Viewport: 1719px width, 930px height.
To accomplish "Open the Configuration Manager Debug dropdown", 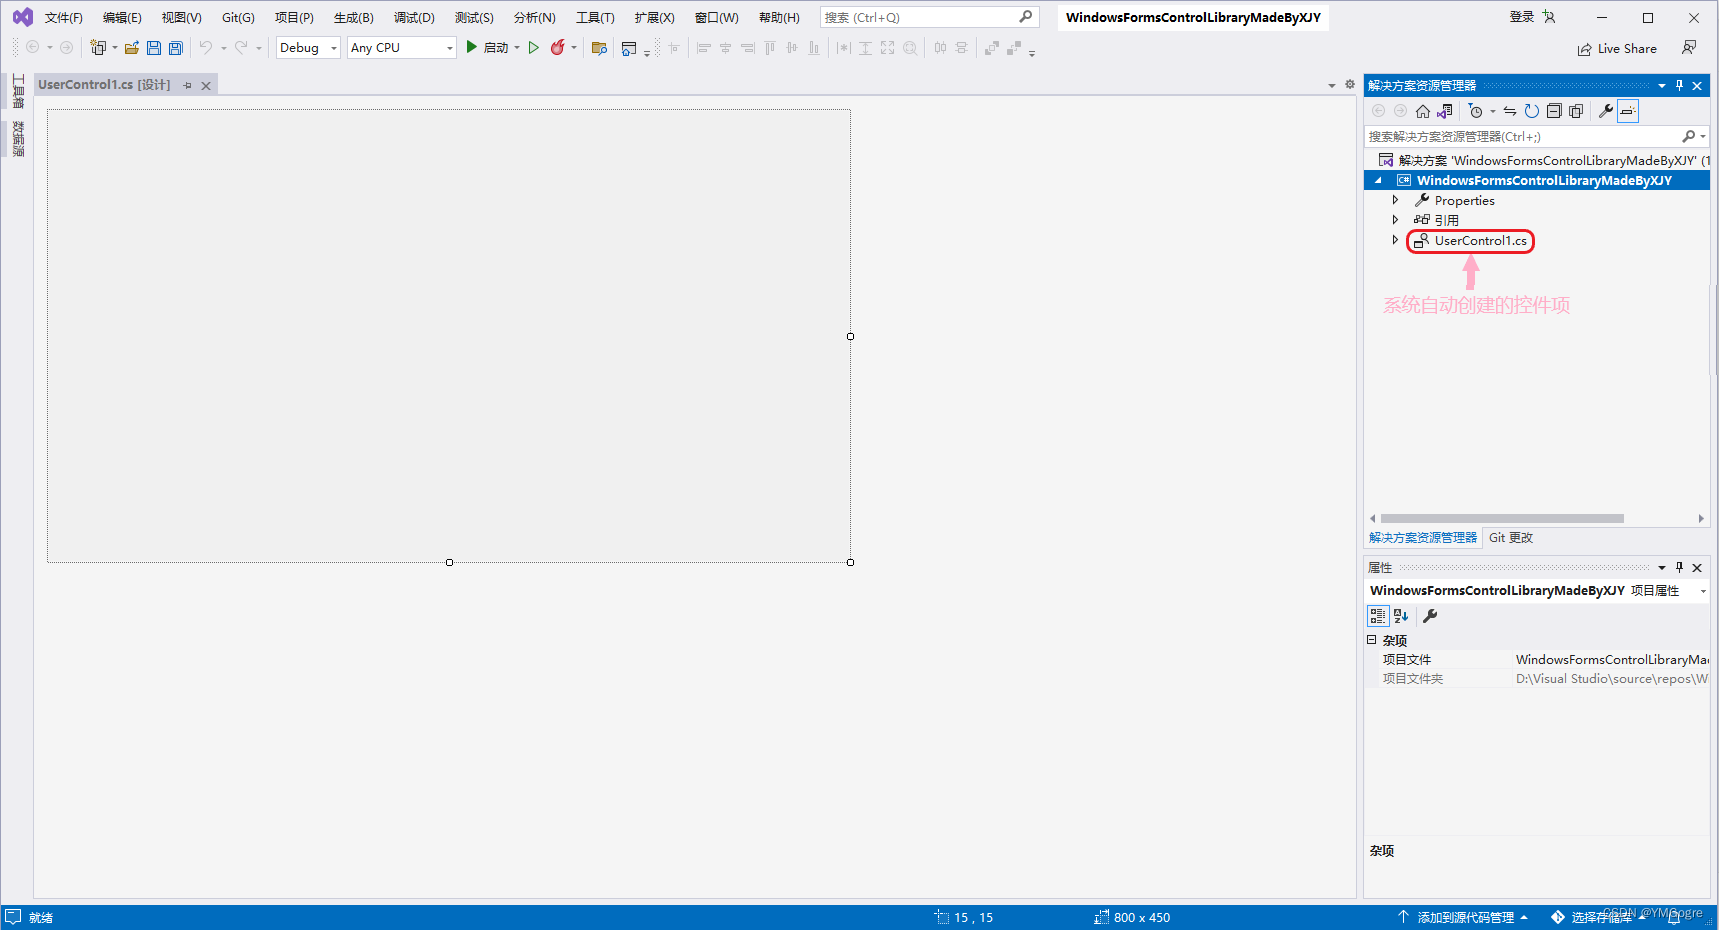I will 308,48.
